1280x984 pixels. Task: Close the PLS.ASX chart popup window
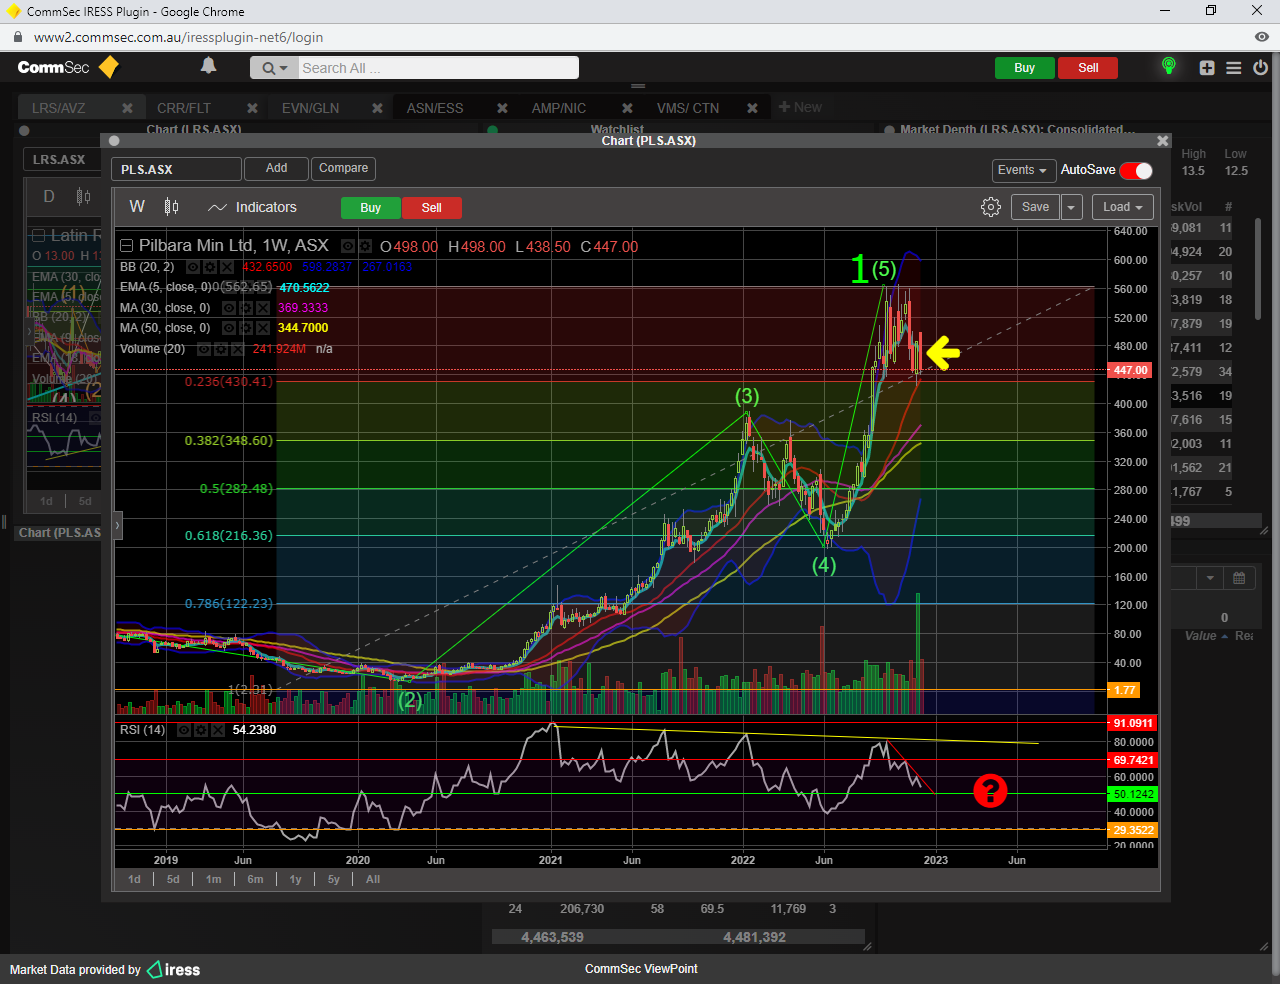pyautogui.click(x=1162, y=141)
